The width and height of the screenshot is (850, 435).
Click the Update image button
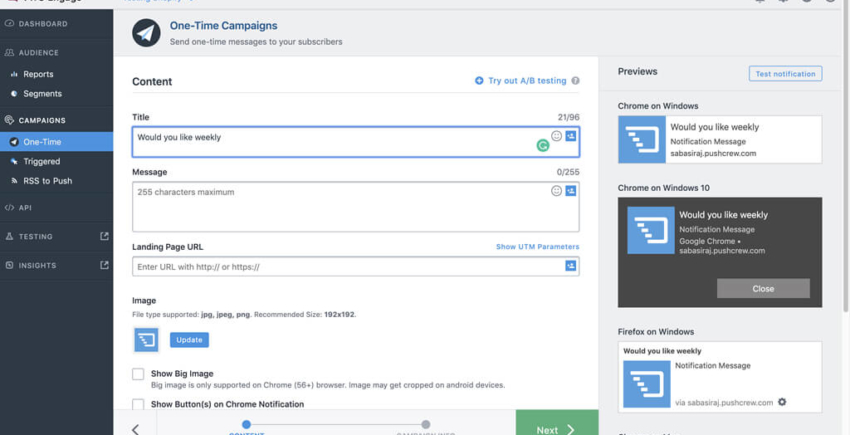pyautogui.click(x=189, y=340)
